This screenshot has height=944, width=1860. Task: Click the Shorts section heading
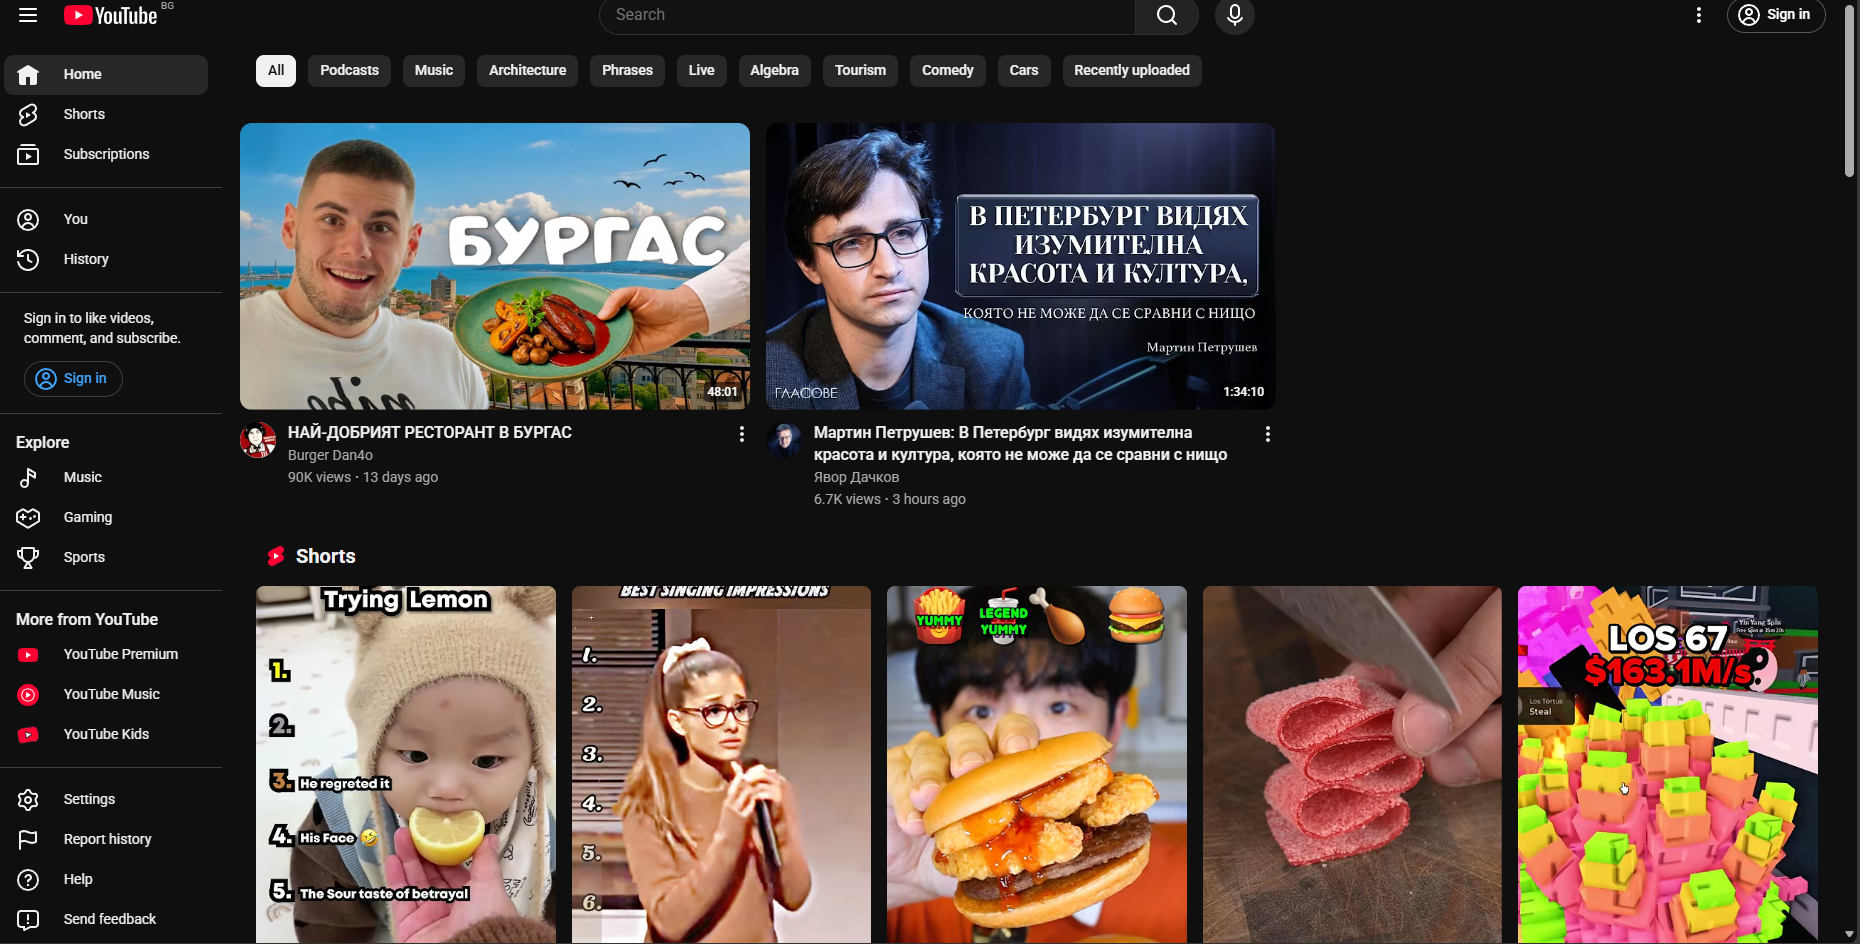click(x=325, y=557)
